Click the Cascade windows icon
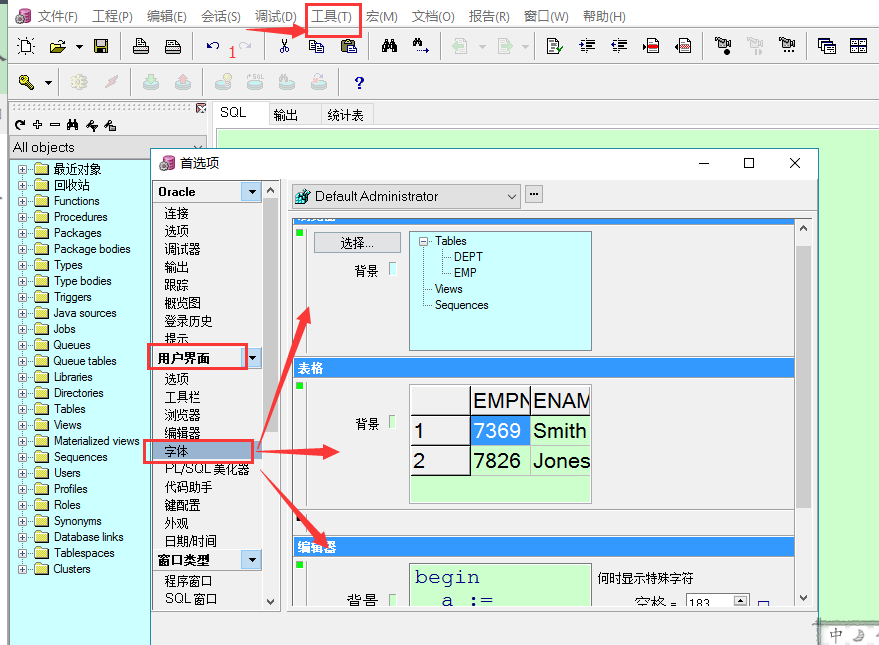This screenshot has height=645, width=879. [x=826, y=46]
